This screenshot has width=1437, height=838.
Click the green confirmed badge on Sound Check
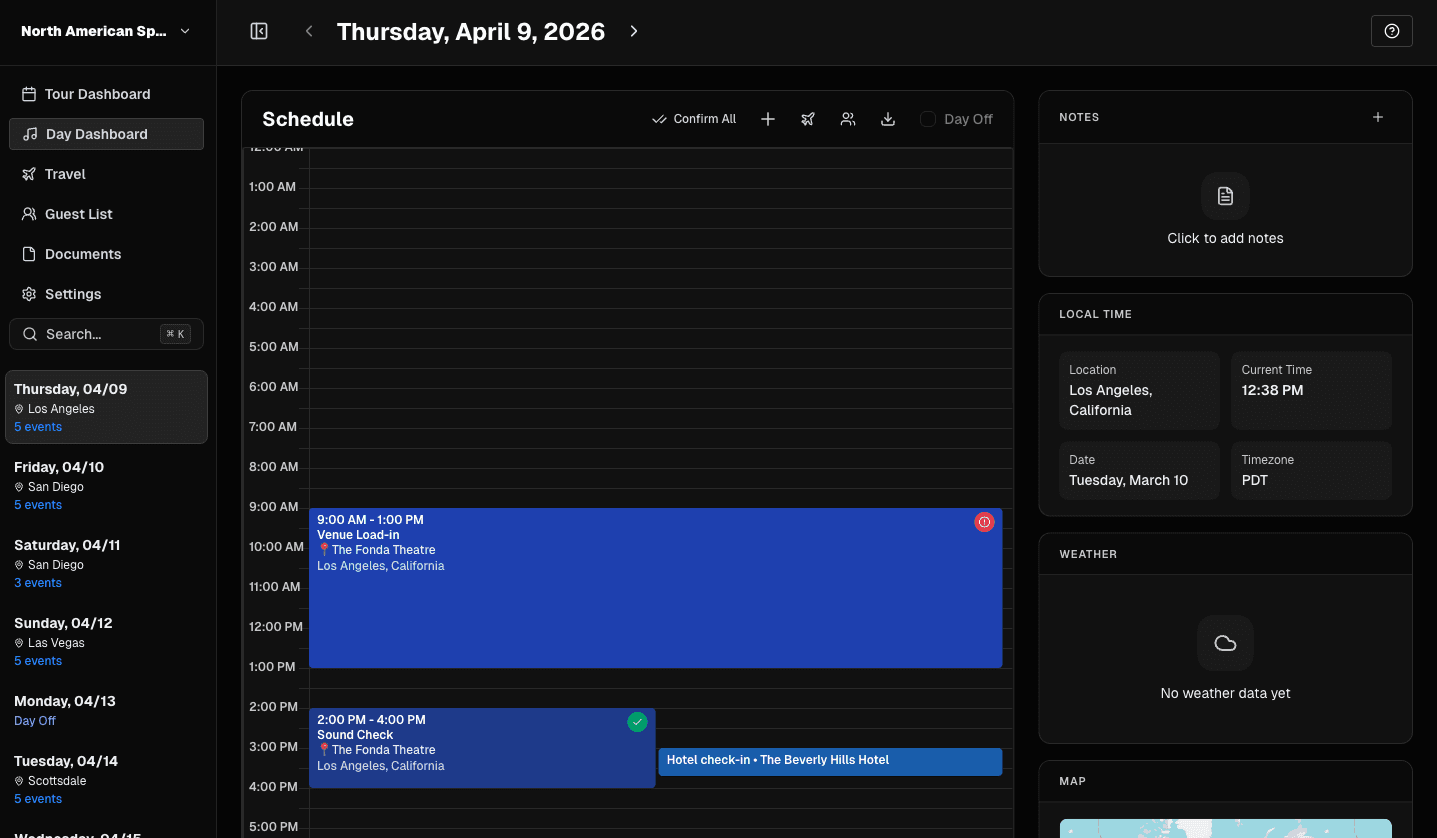(637, 721)
